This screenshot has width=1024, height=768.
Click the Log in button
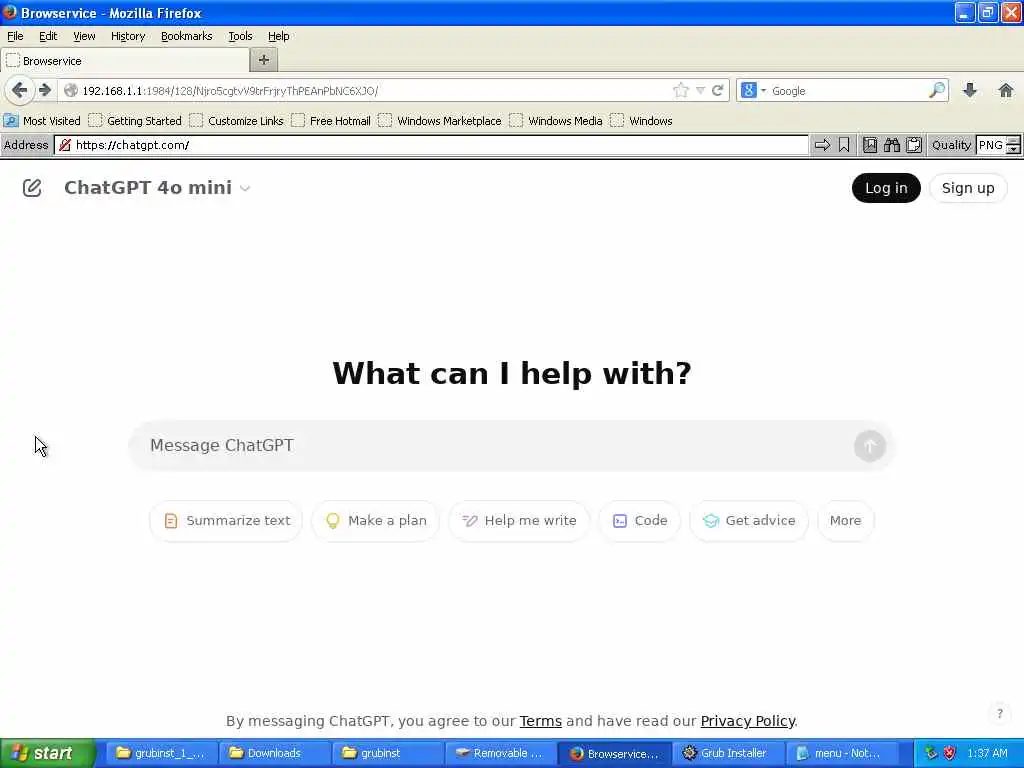pyautogui.click(x=886, y=188)
